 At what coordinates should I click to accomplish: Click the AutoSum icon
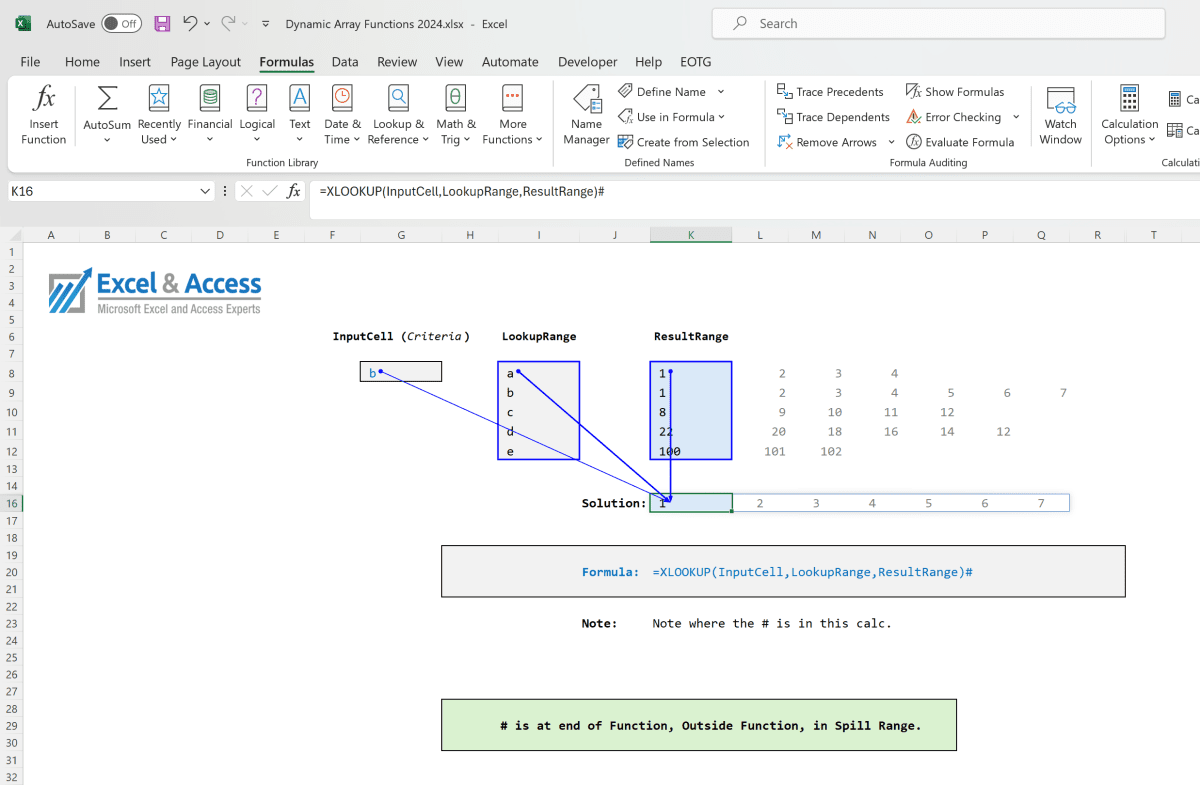pos(106,95)
